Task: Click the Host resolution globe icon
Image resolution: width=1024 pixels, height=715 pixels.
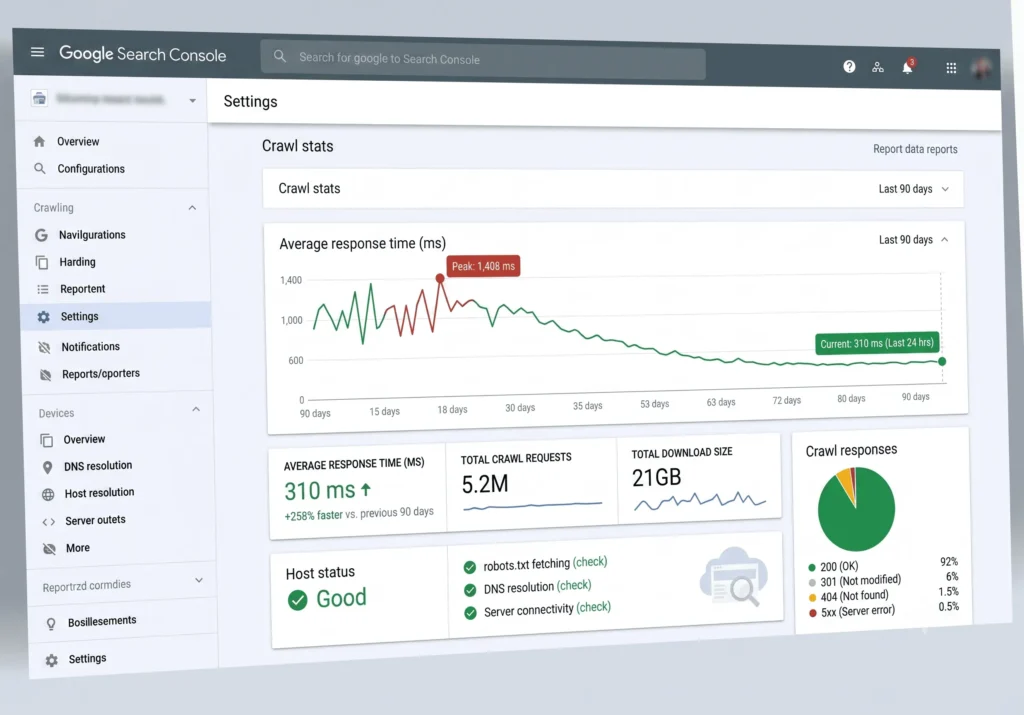Action: pyautogui.click(x=48, y=494)
